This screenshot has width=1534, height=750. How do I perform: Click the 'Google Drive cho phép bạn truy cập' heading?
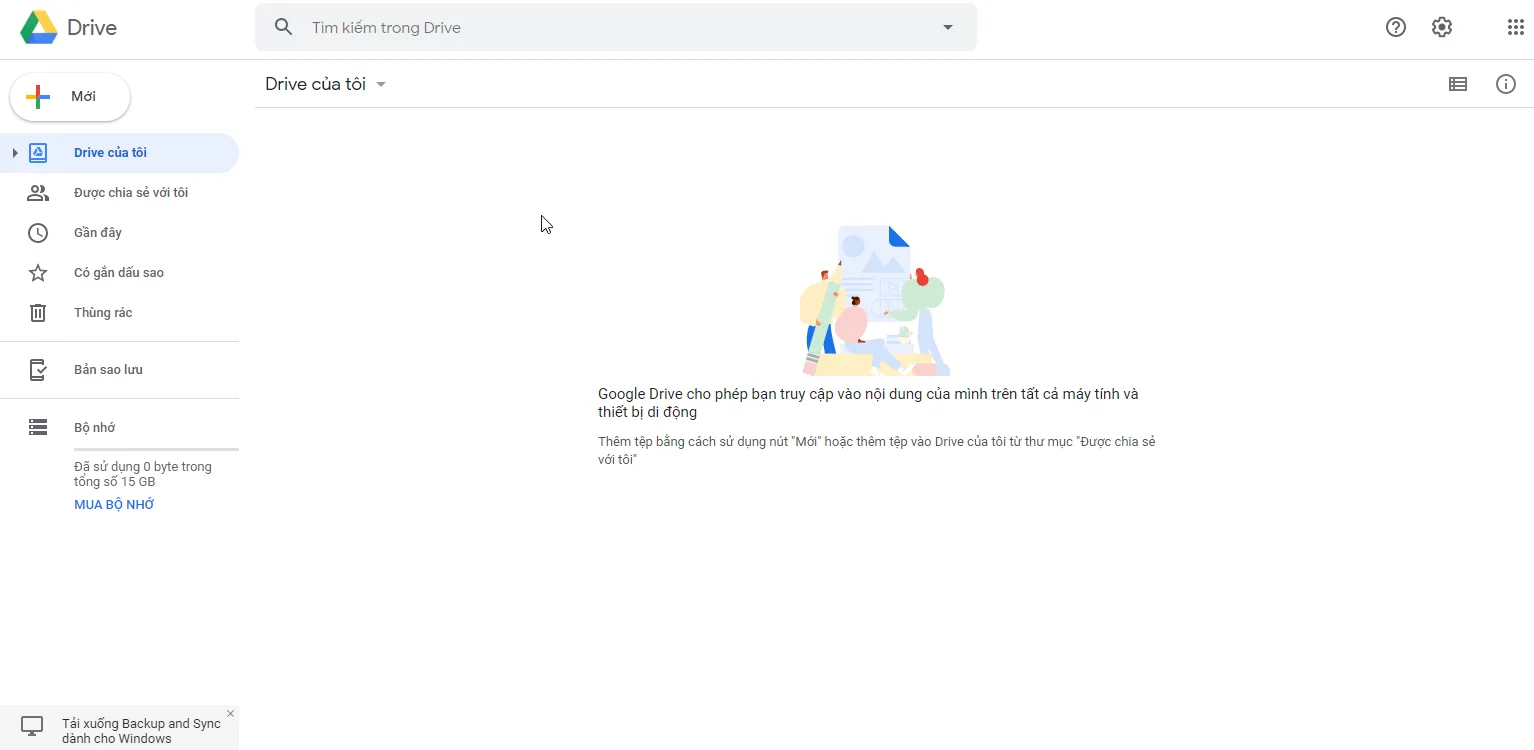point(868,403)
